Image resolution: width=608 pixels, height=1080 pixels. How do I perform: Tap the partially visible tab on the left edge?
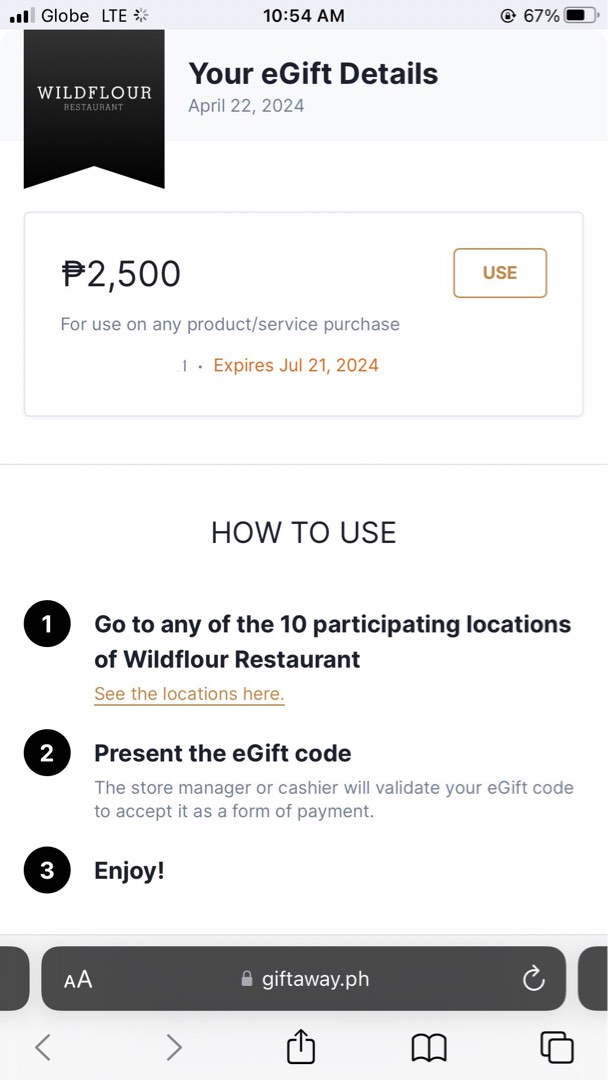click(x=10, y=979)
